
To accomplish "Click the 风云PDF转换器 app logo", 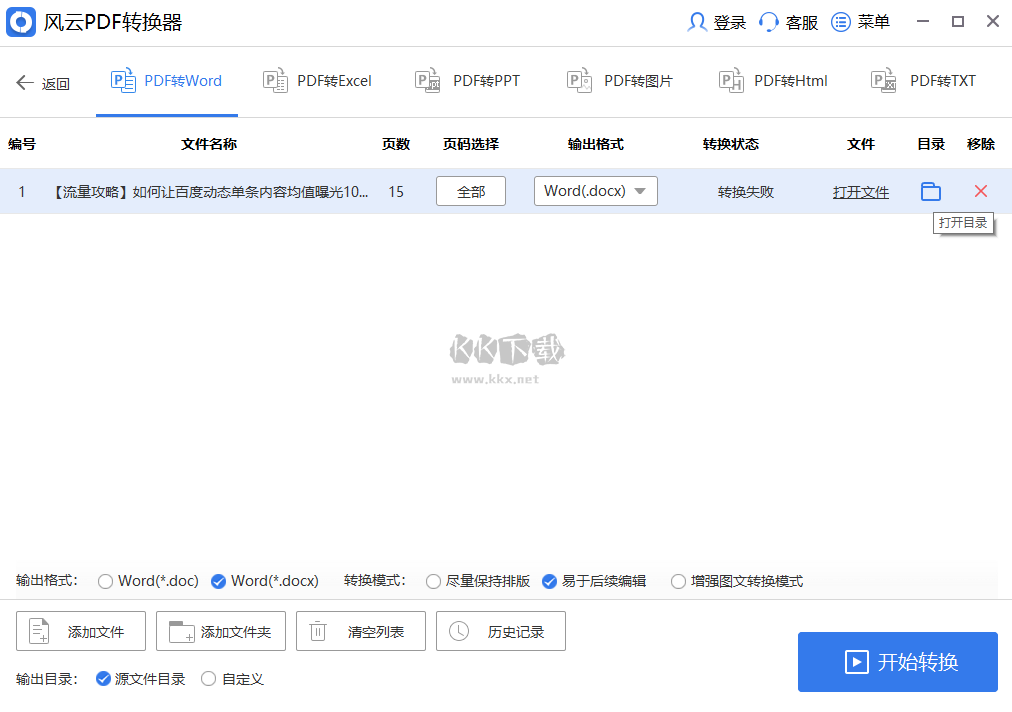I will click(x=21, y=21).
